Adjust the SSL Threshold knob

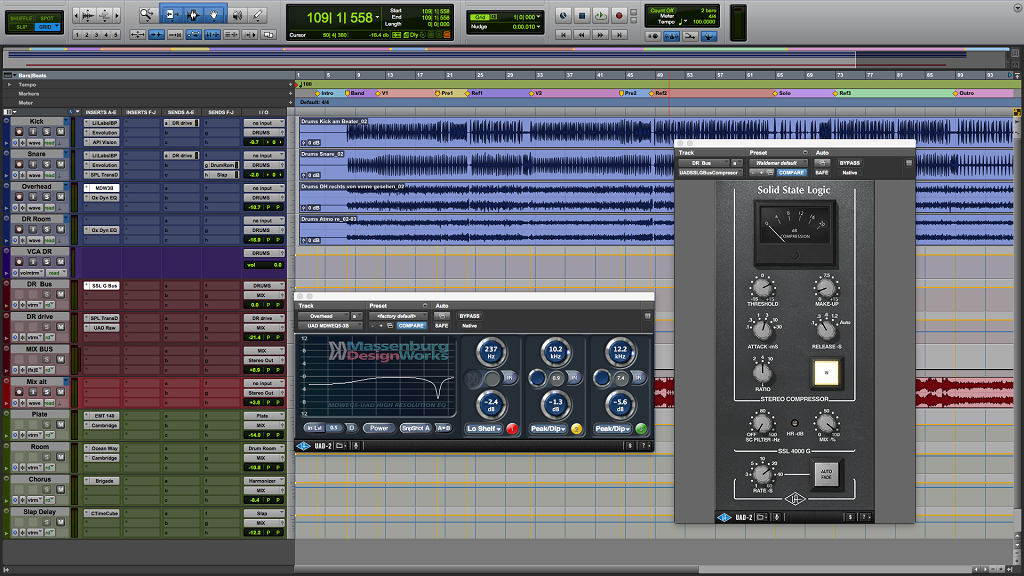coord(762,287)
